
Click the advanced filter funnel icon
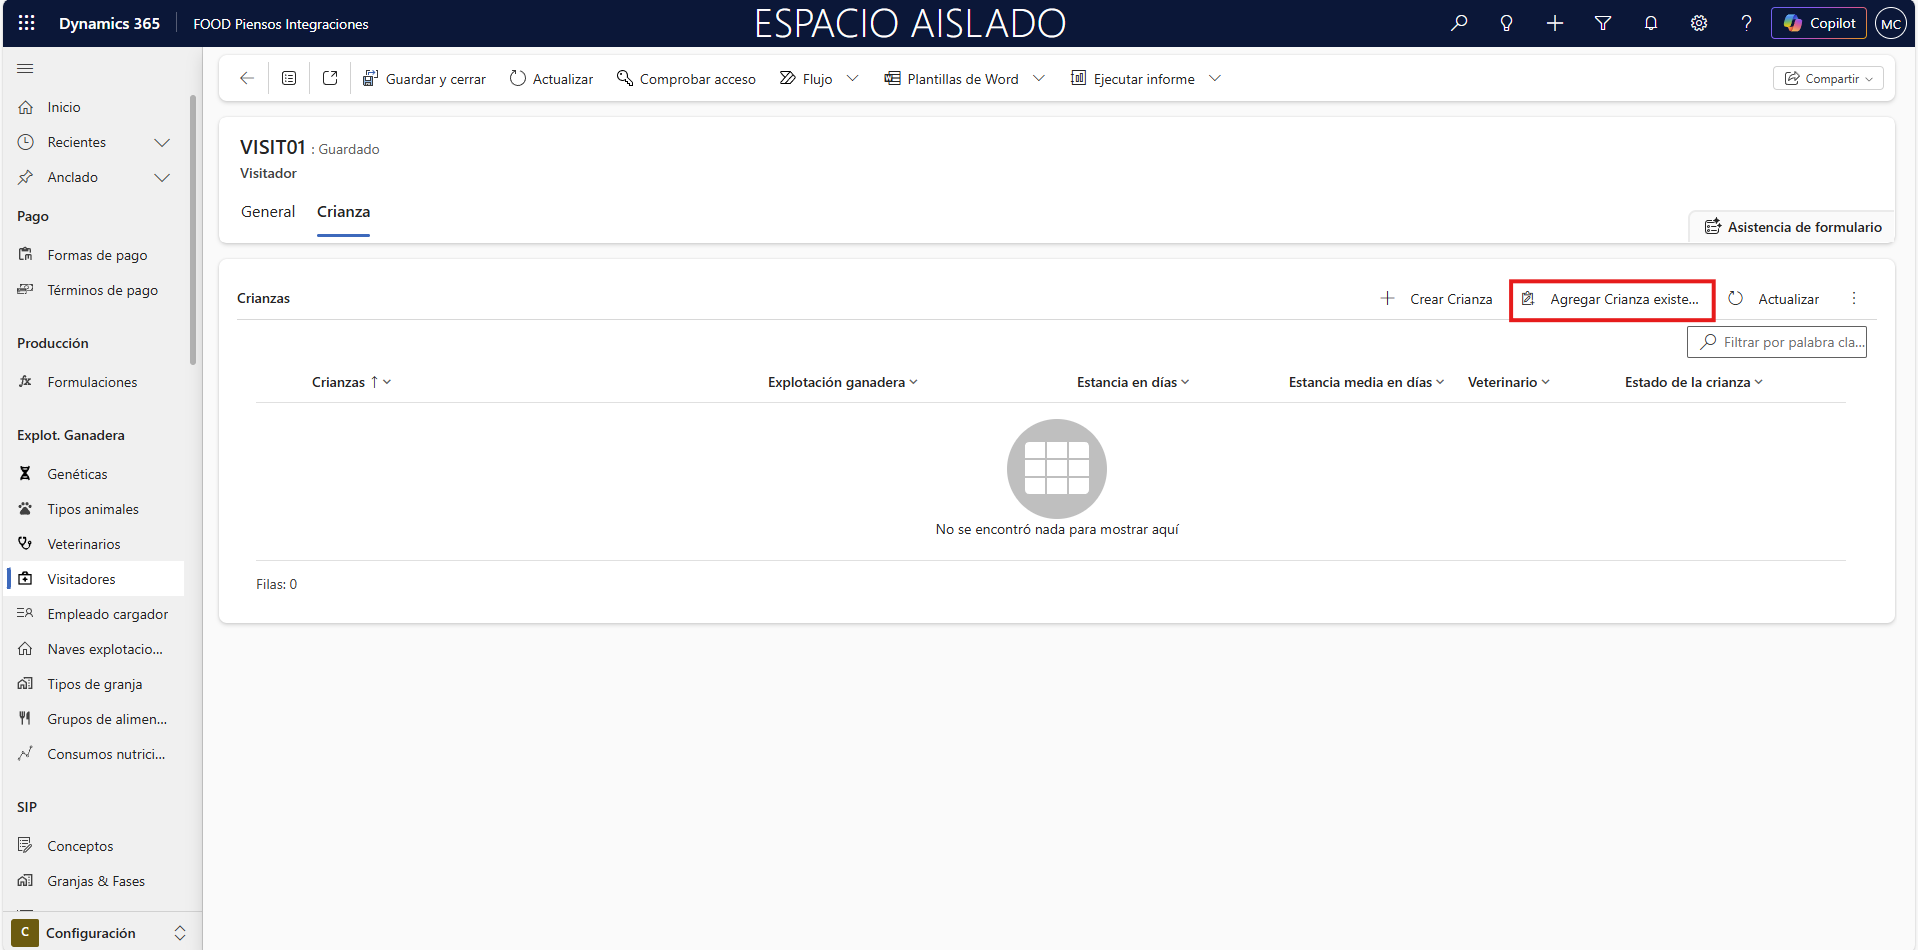point(1603,23)
